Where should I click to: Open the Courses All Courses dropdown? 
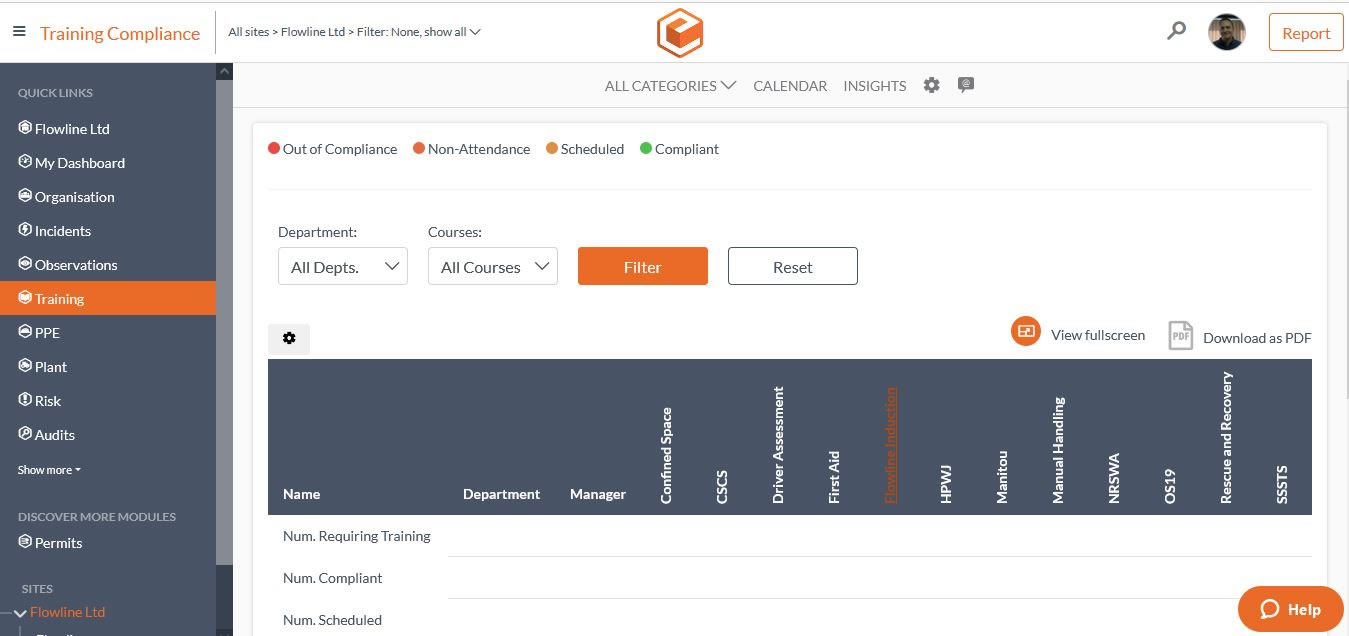[x=493, y=266]
